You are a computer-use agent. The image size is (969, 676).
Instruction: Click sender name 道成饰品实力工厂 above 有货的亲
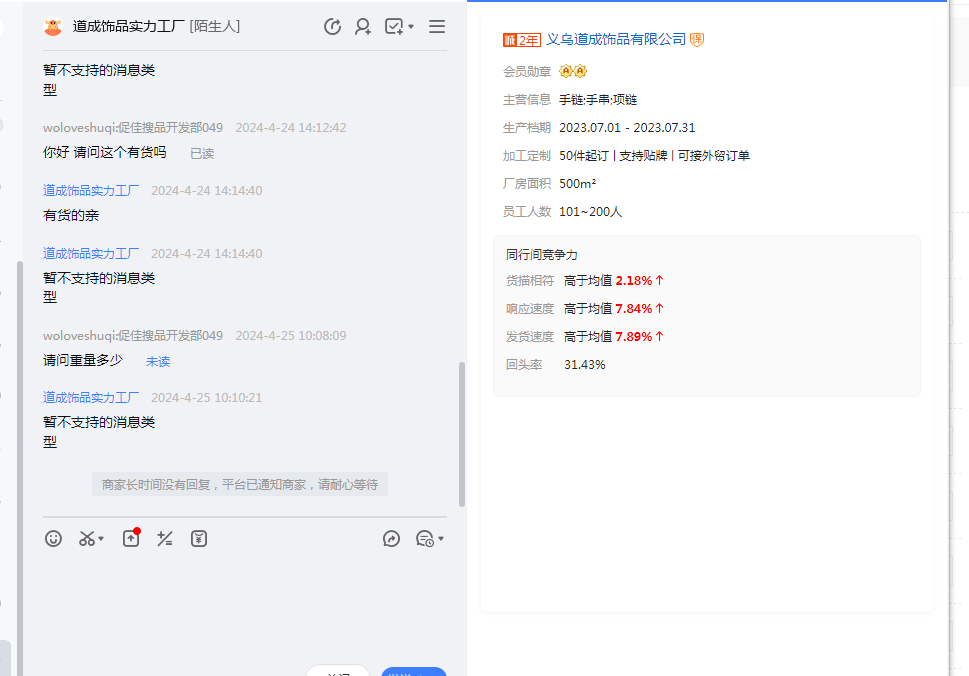coord(91,191)
